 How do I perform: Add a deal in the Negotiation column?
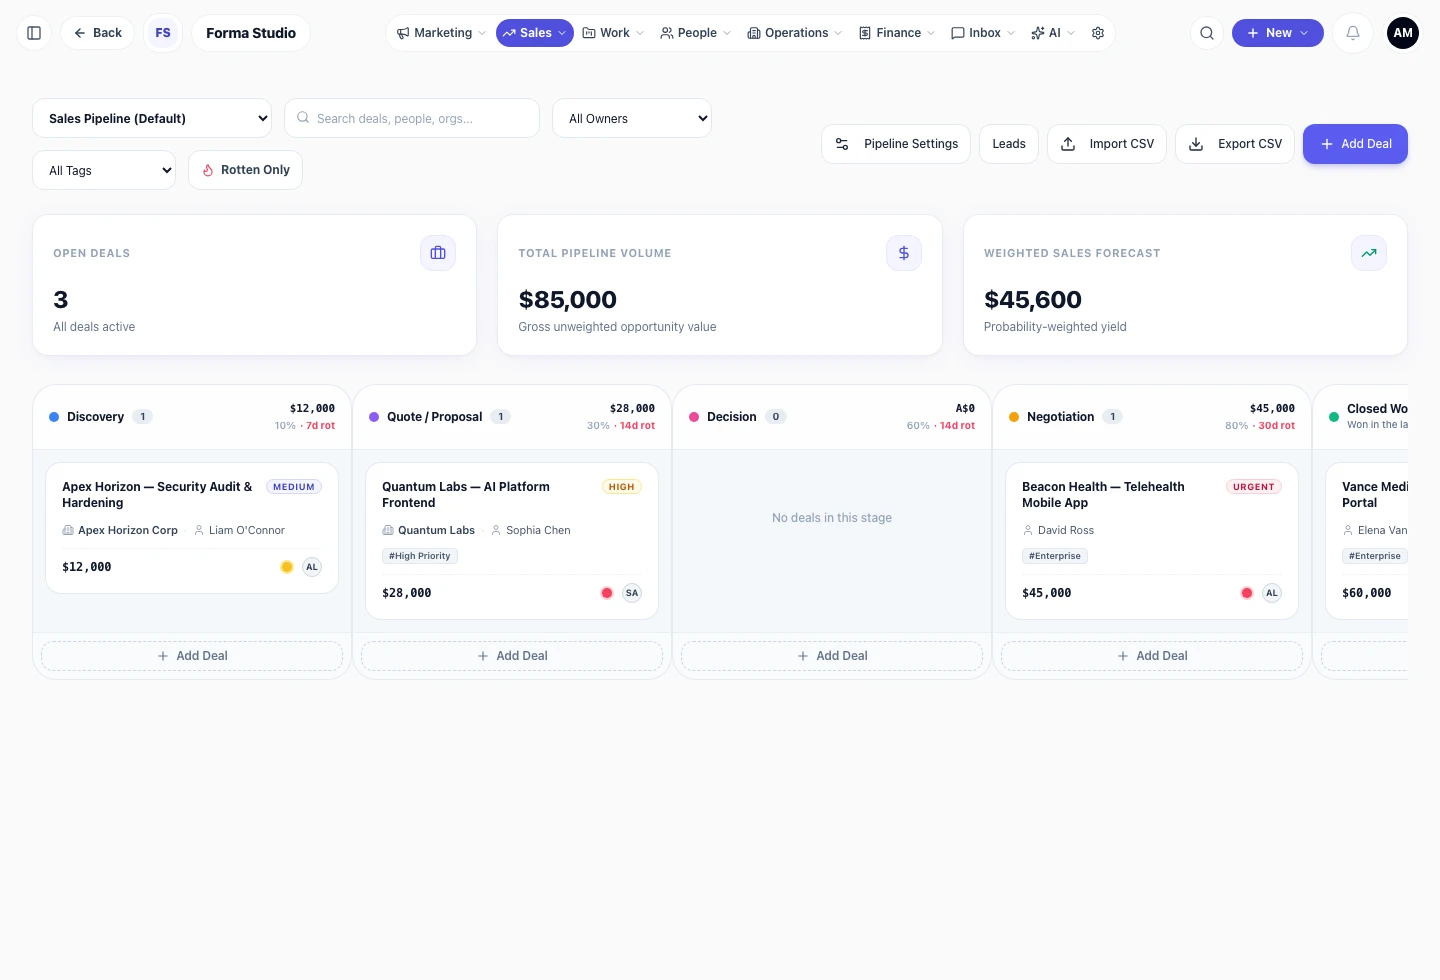(x=1152, y=656)
